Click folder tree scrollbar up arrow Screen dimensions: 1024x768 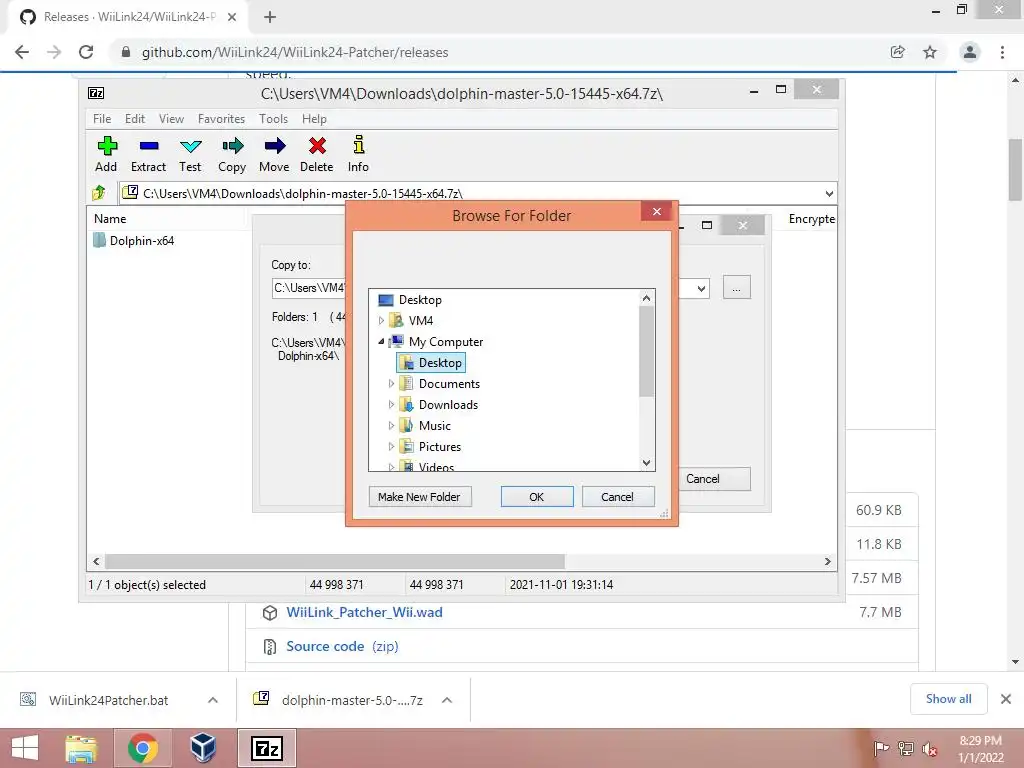tap(647, 298)
